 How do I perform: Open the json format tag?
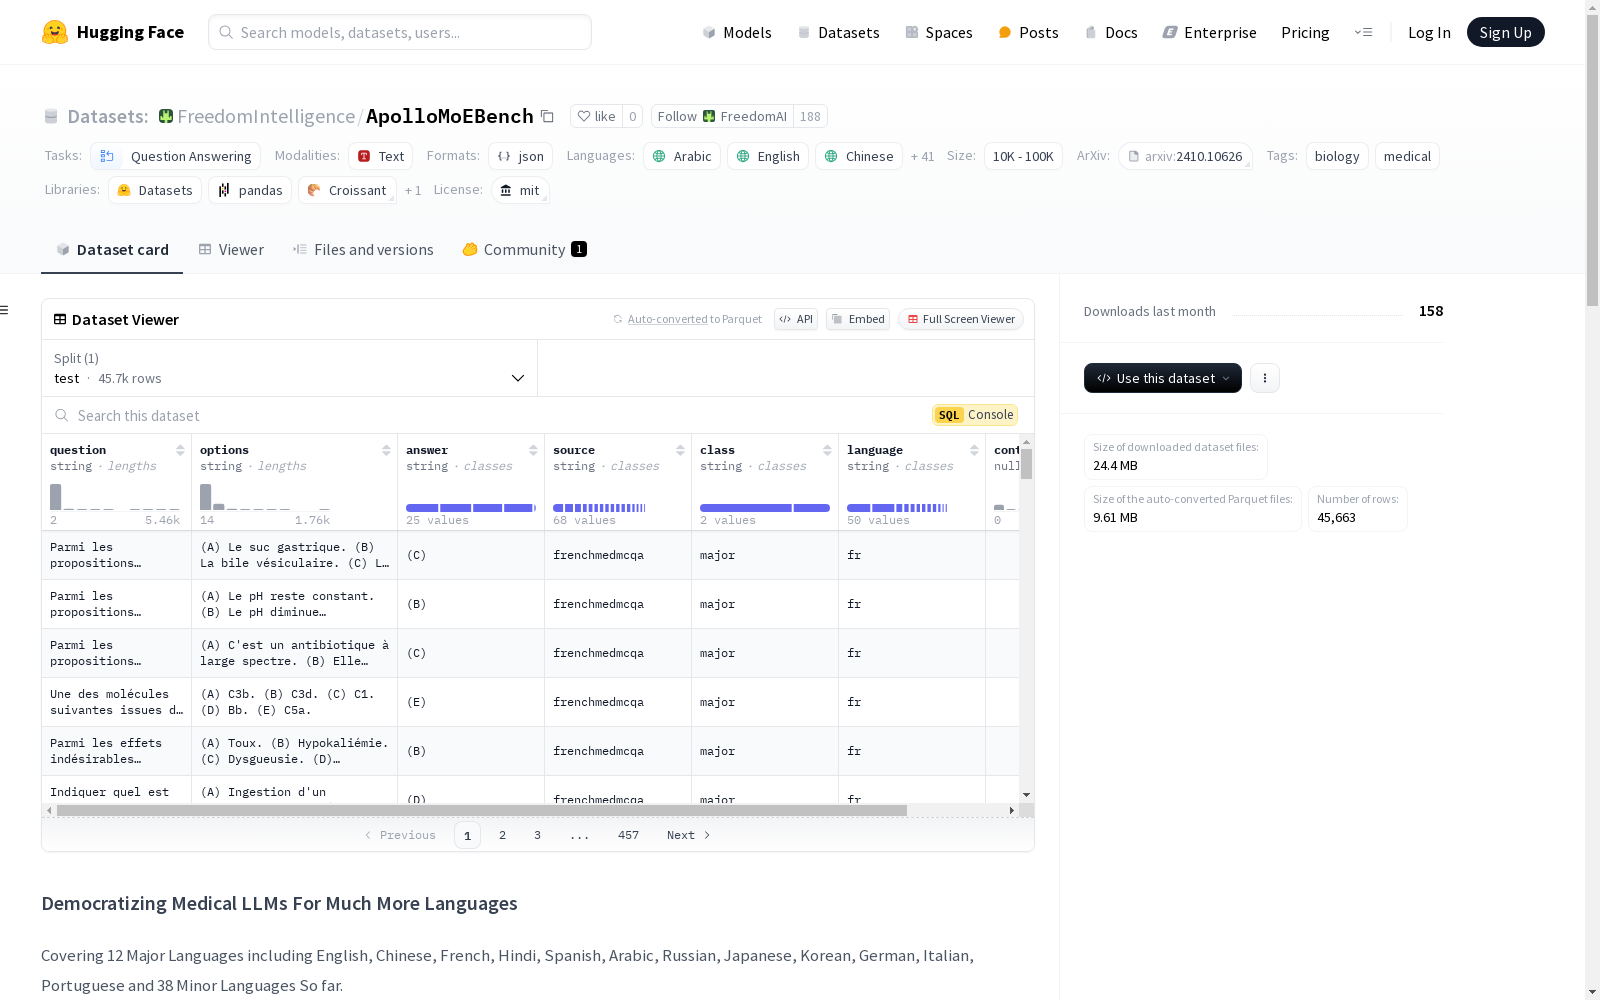click(520, 156)
